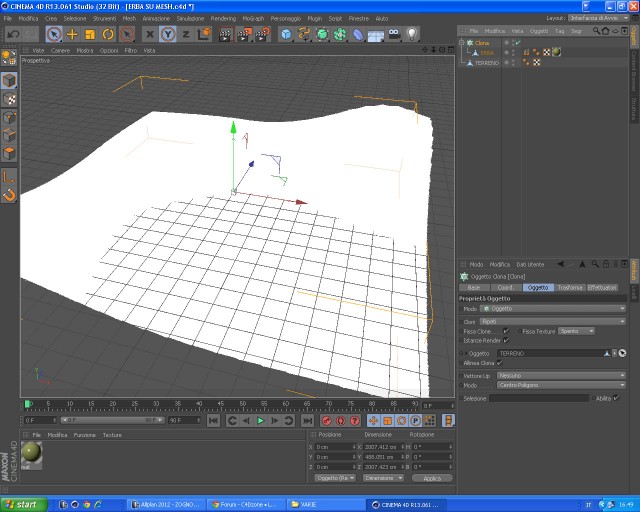Switch to the Trasforma tab
This screenshot has width=640, height=512.
click(570, 287)
